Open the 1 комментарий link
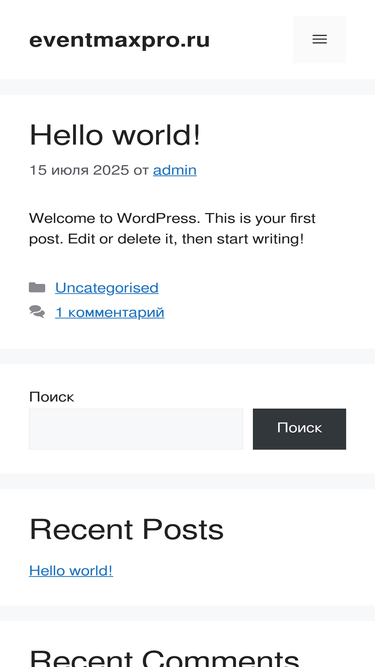Viewport: 375px width, 667px height. click(x=110, y=313)
